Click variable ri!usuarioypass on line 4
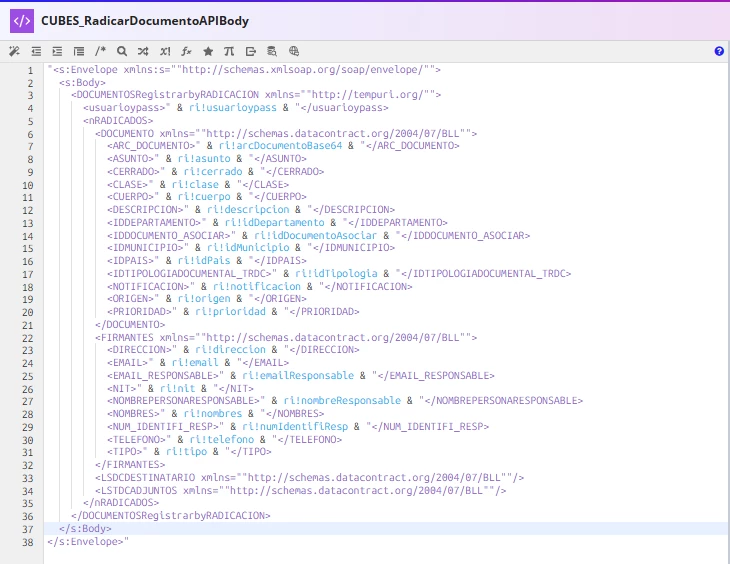The image size is (730, 564). click(233, 108)
